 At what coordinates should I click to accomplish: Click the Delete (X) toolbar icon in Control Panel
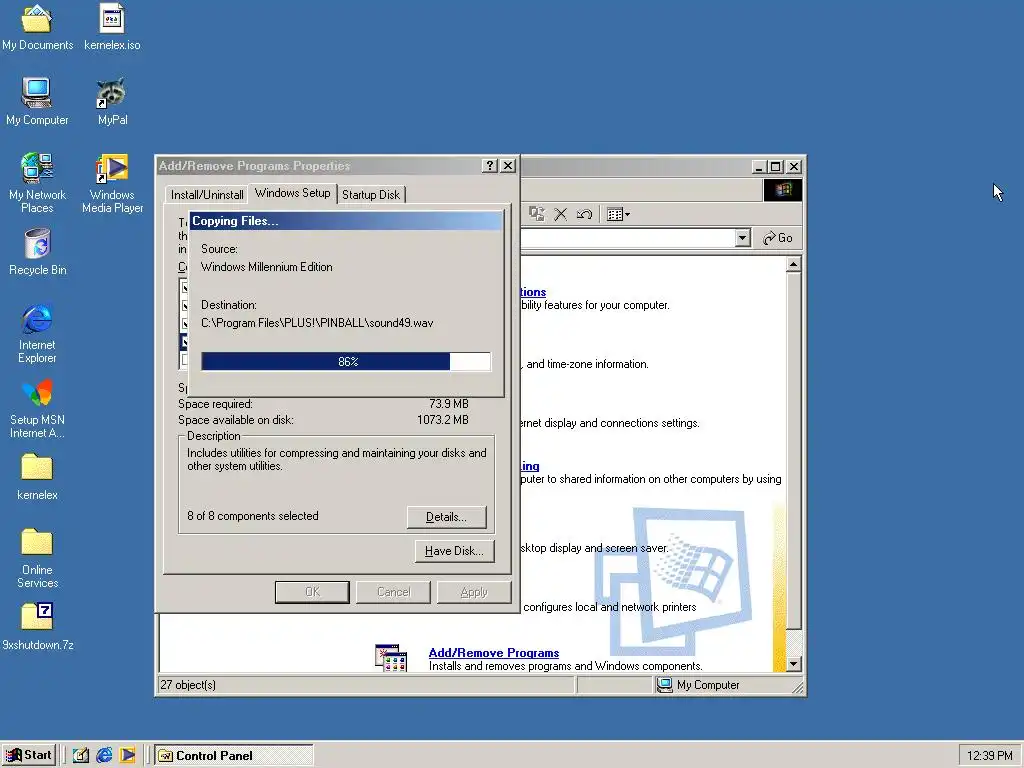560,214
